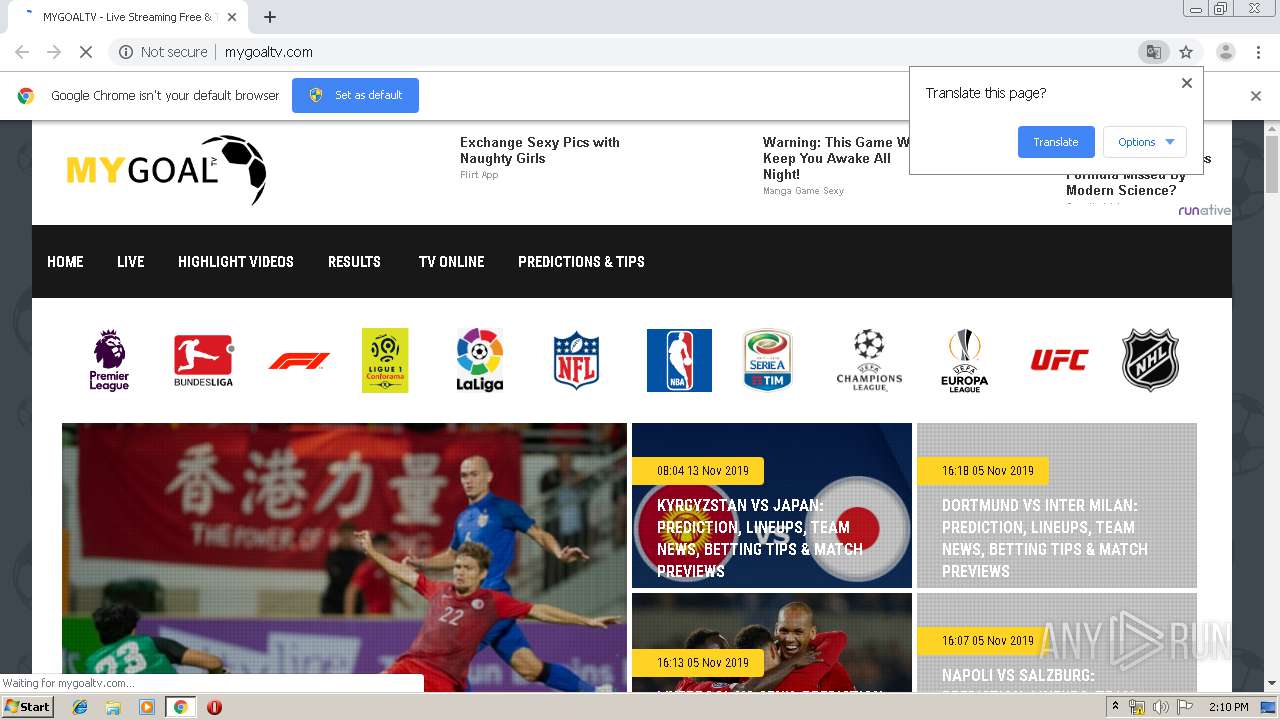The width and height of the screenshot is (1280, 720).
Task: Select the Formula 1 logo
Action: pyautogui.click(x=299, y=361)
